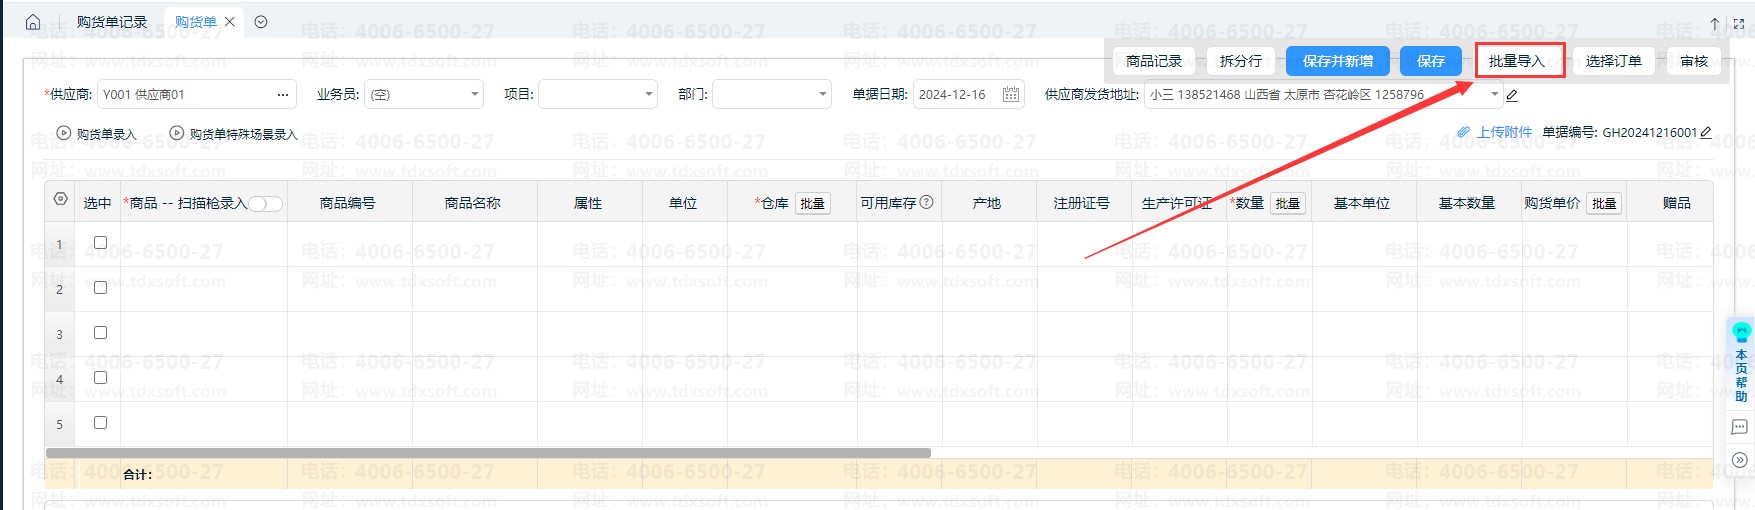Edit the document number GH20241216001 pencil
Image resolution: width=1755 pixels, height=510 pixels.
coord(1706,132)
